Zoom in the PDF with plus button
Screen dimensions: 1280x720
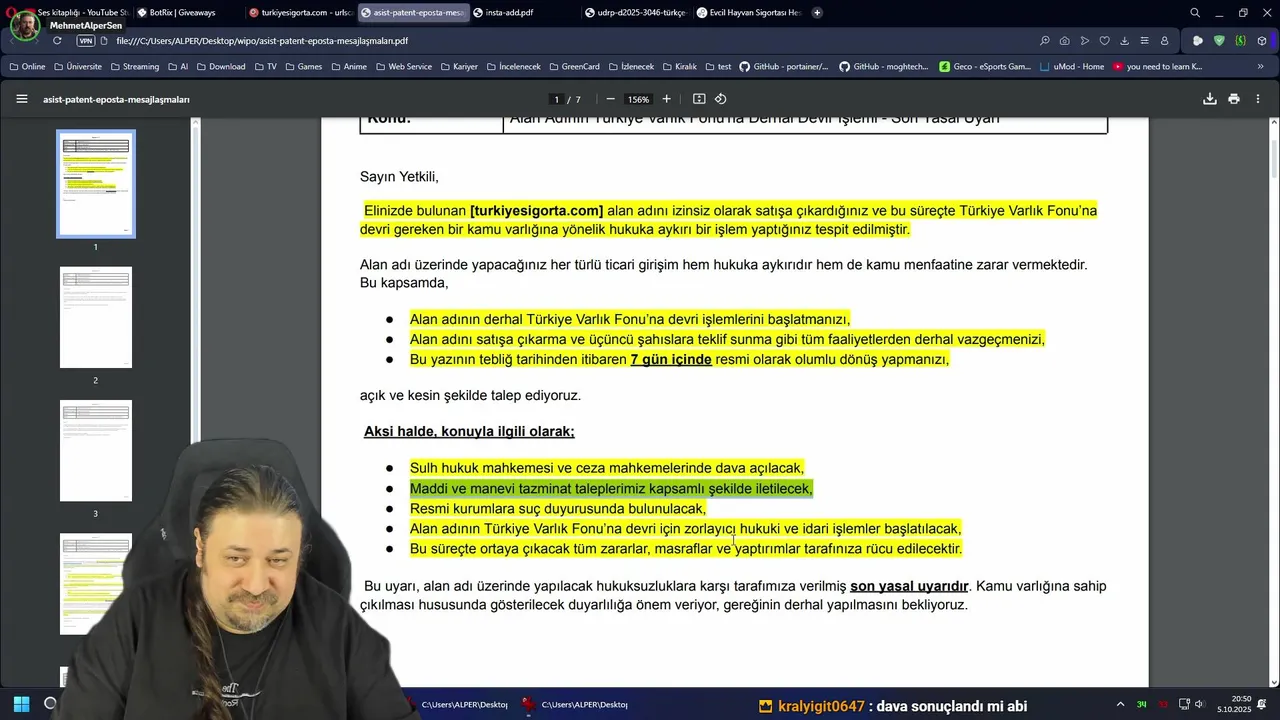point(667,99)
